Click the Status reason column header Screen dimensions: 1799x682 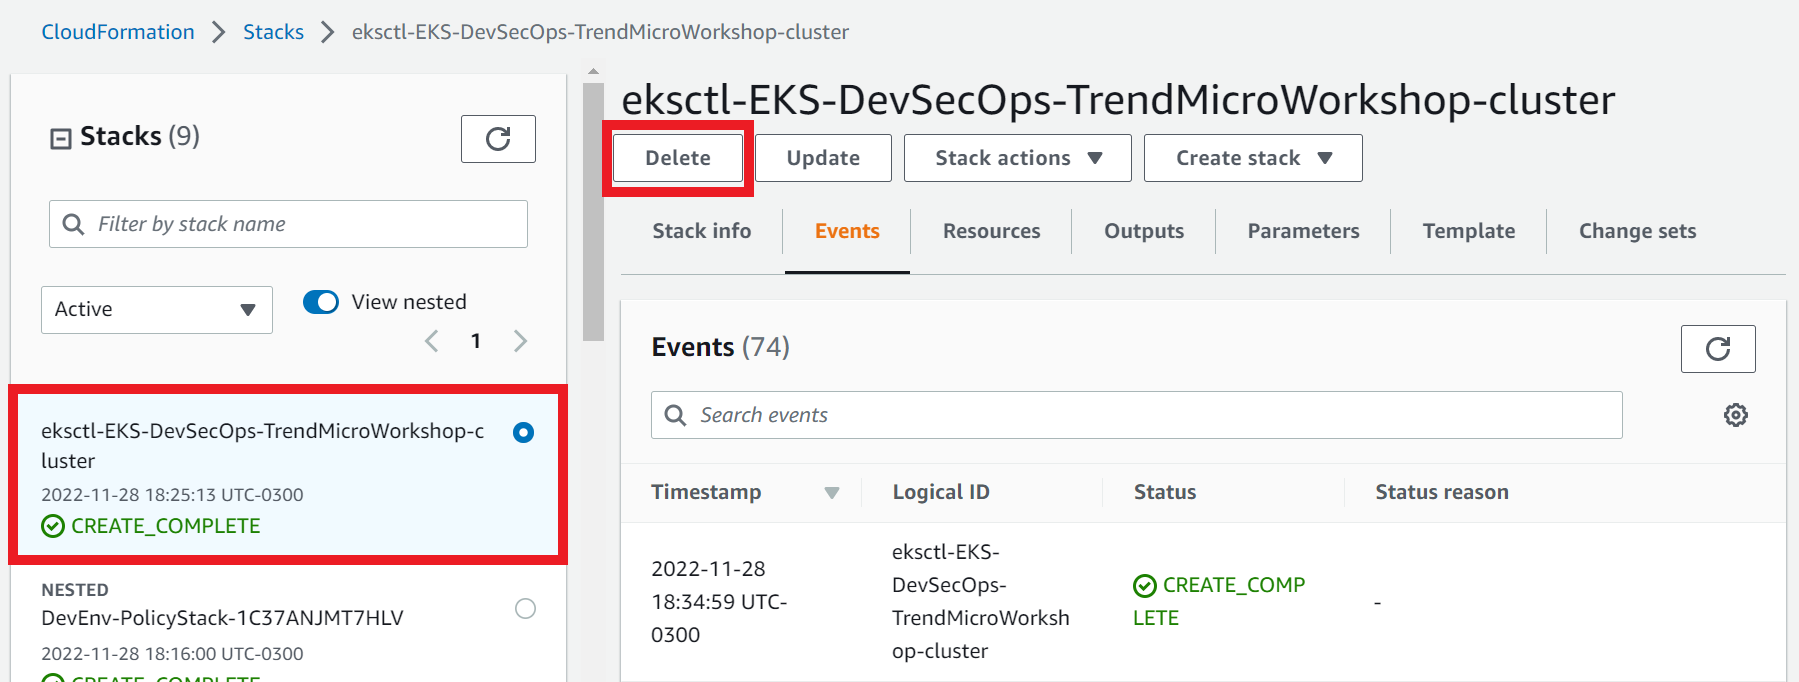1442,492
